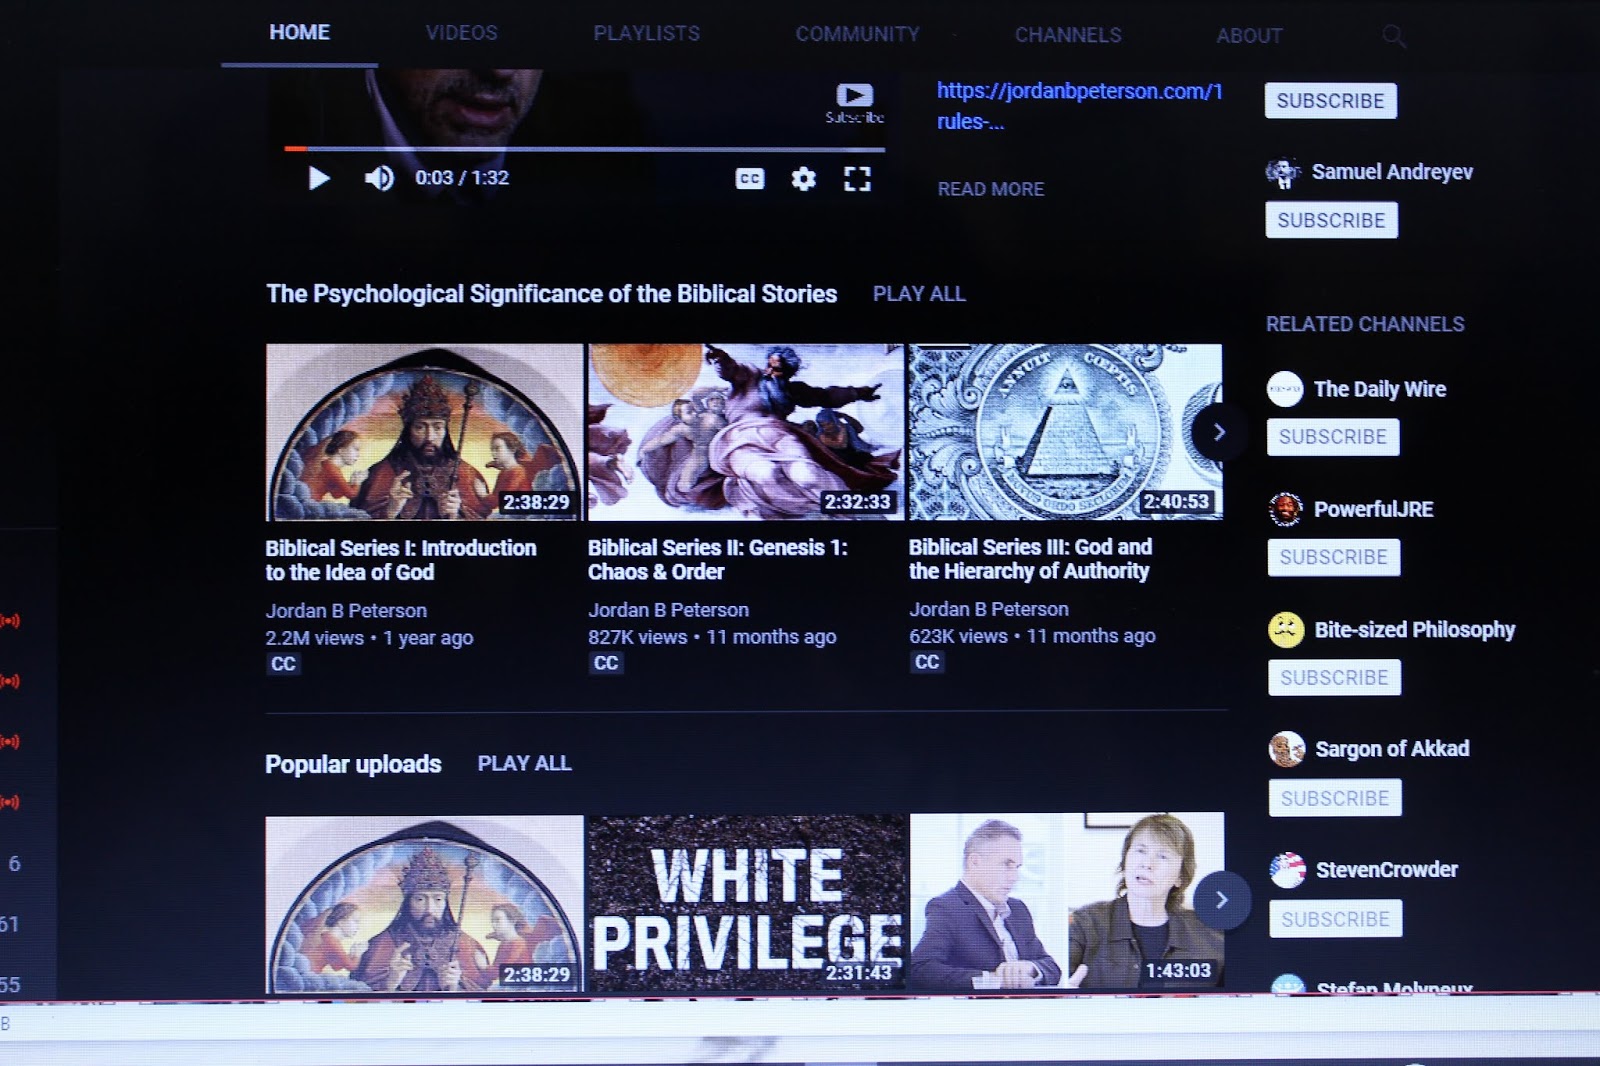1600x1066 pixels.
Task: Click the '2.2M views • 1 year ago' text
Action: (369, 638)
